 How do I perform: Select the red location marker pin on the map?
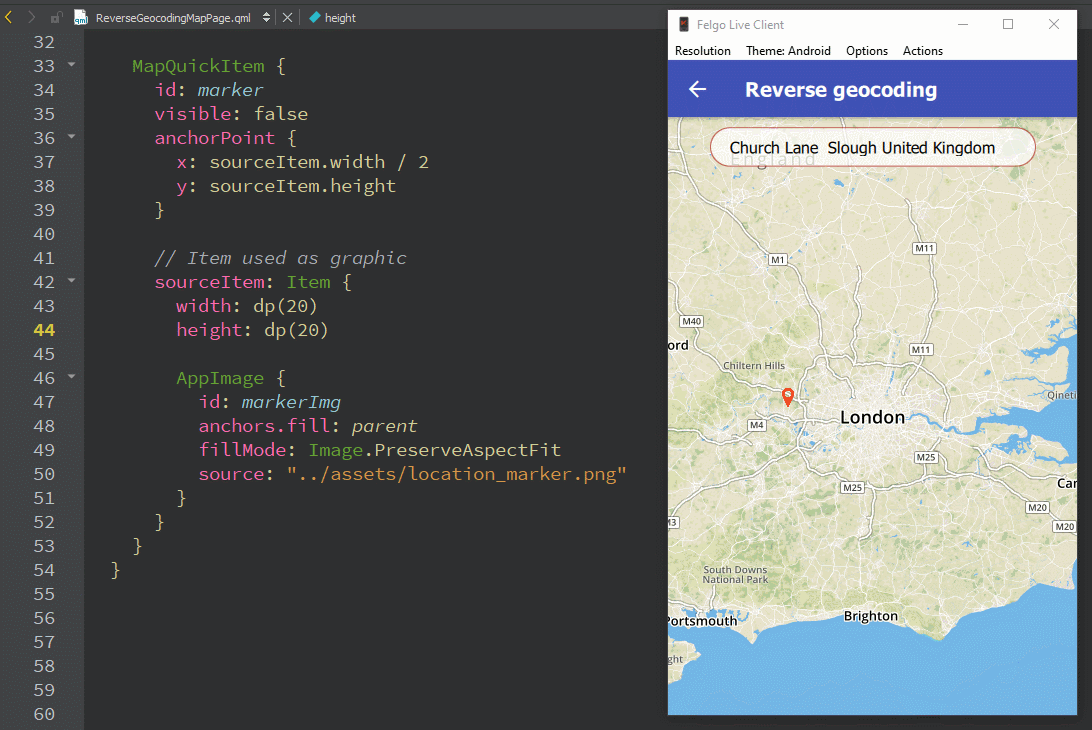click(x=788, y=396)
